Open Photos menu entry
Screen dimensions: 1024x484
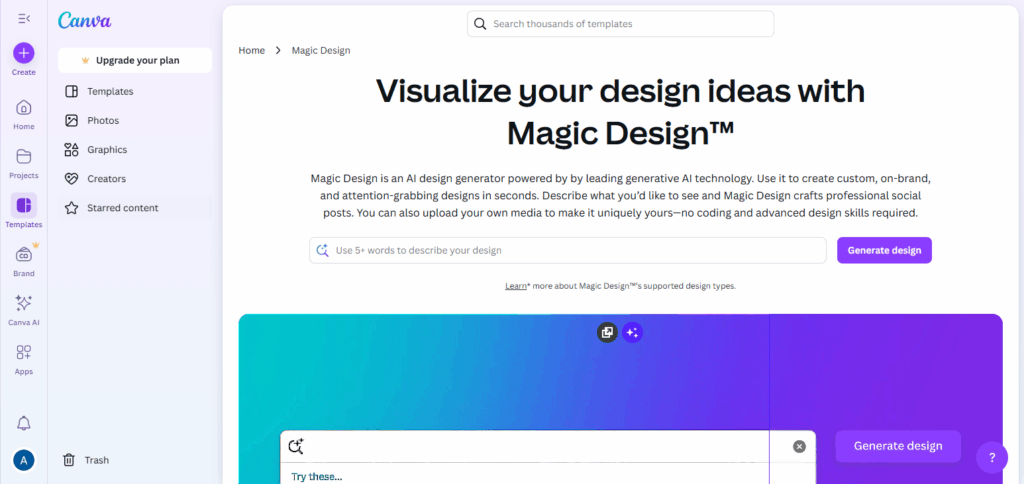point(135,121)
